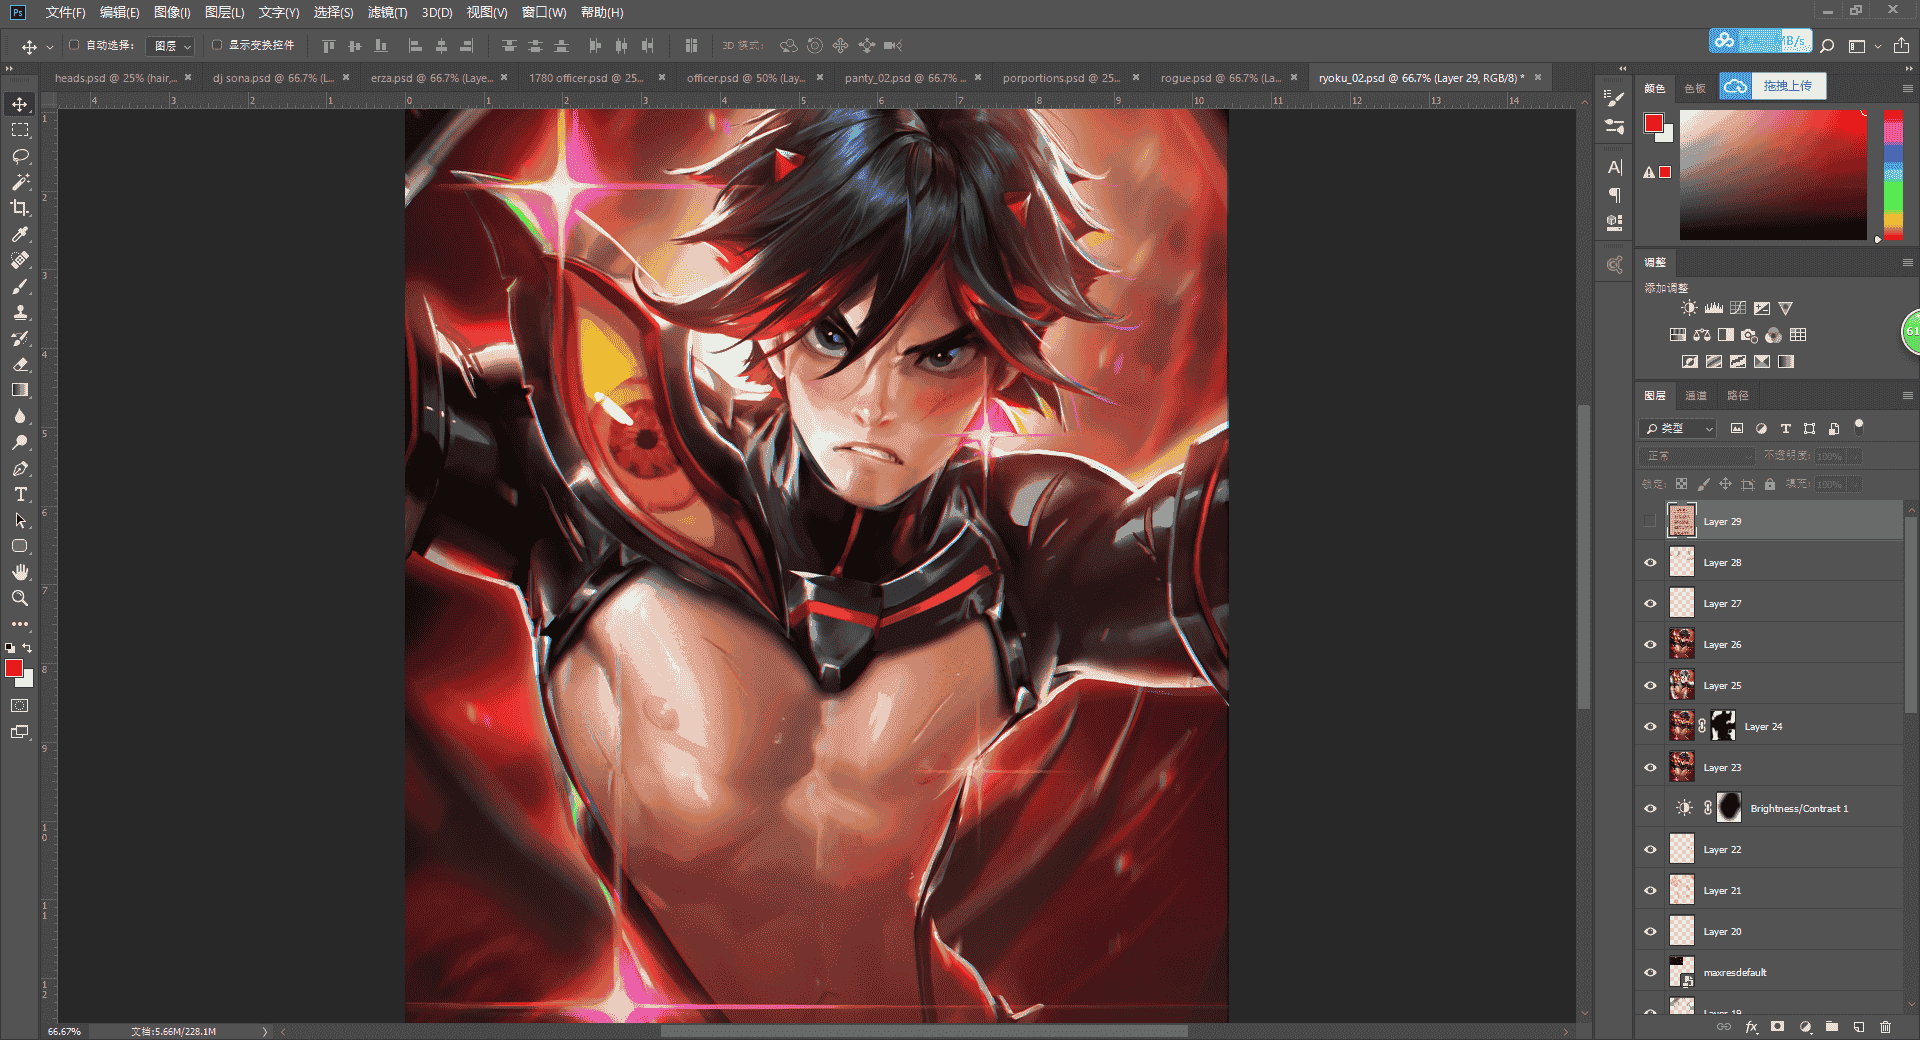Select the Lasso tool
Viewport: 1920px width, 1040px height.
pos(20,156)
